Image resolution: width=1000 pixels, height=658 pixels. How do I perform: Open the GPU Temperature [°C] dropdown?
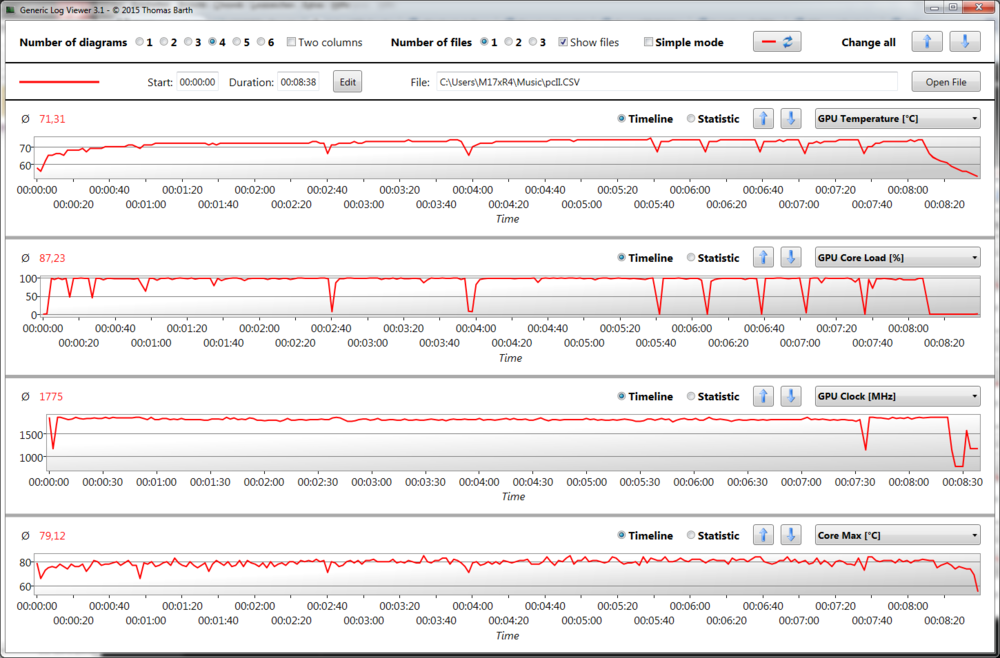[x=897, y=119]
